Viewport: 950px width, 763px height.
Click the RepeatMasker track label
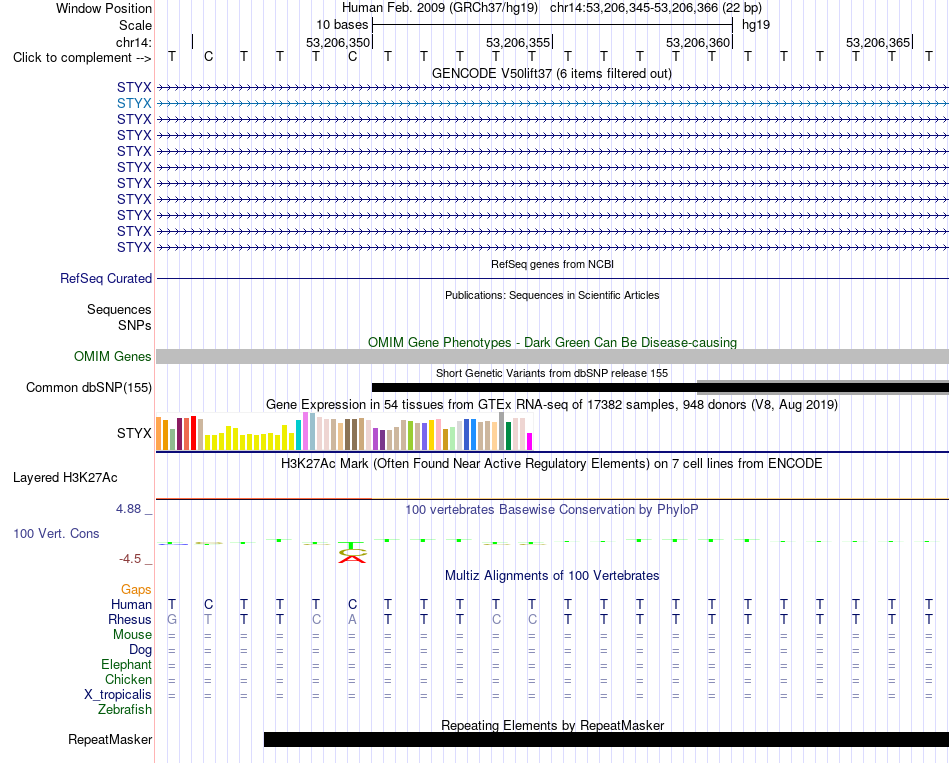click(110, 739)
